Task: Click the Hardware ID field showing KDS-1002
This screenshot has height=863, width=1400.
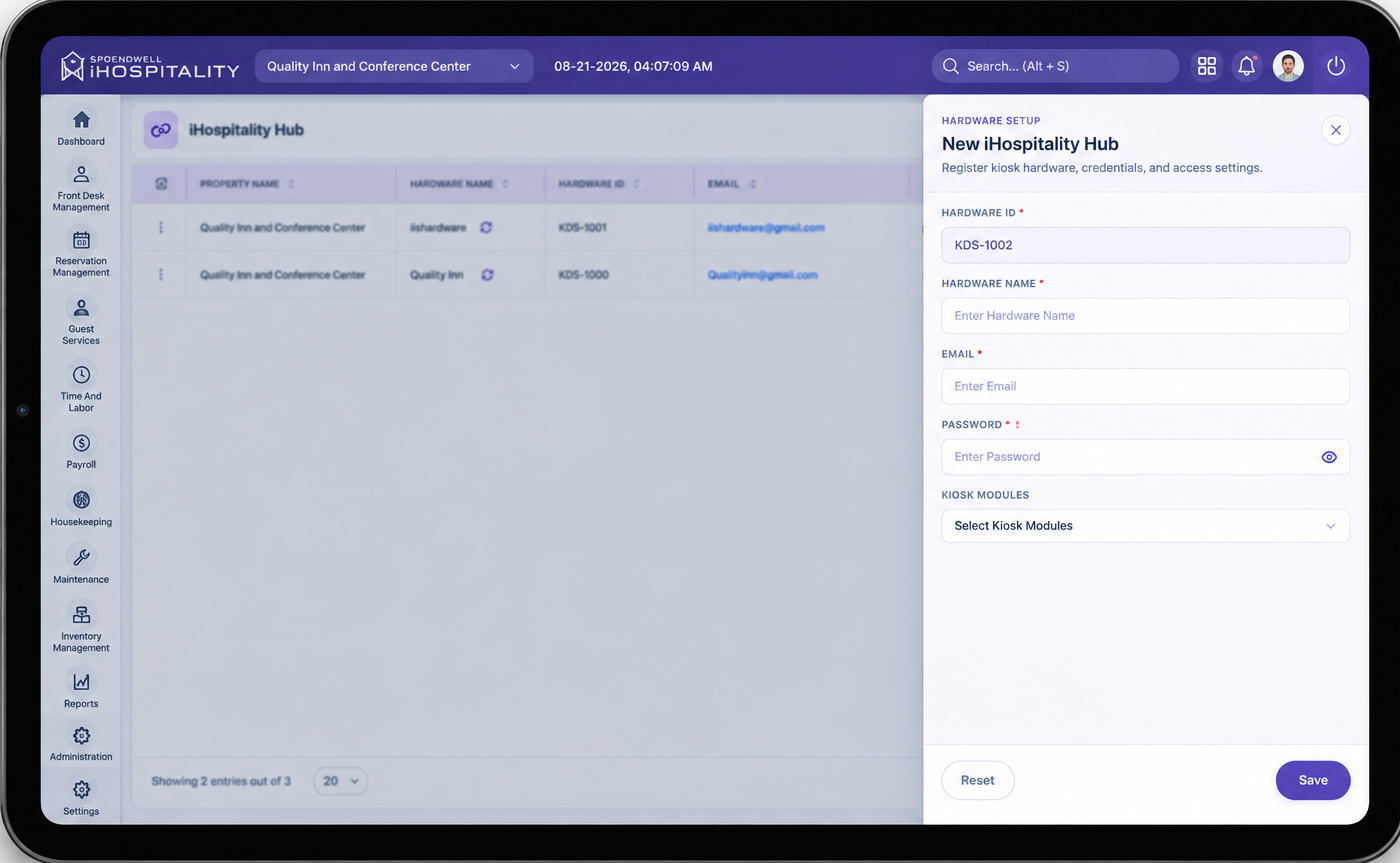Action: 1146,245
